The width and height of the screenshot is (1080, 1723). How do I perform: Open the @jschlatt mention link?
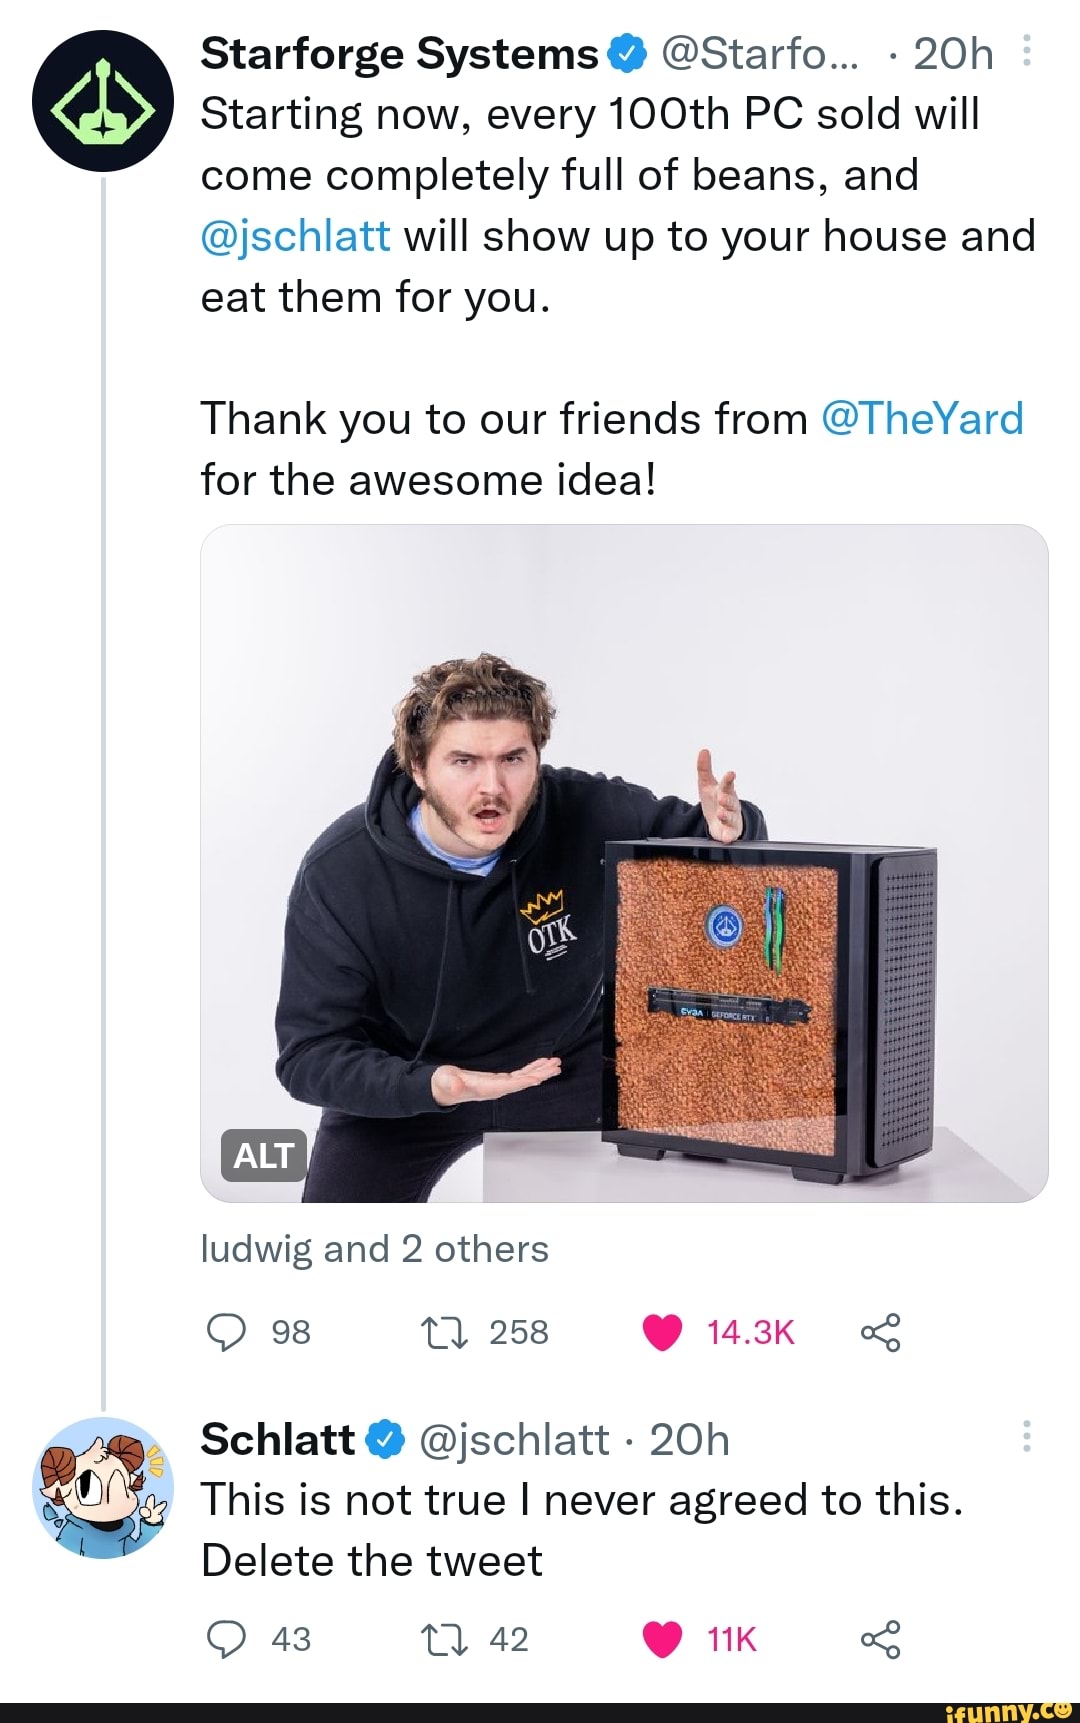[296, 237]
